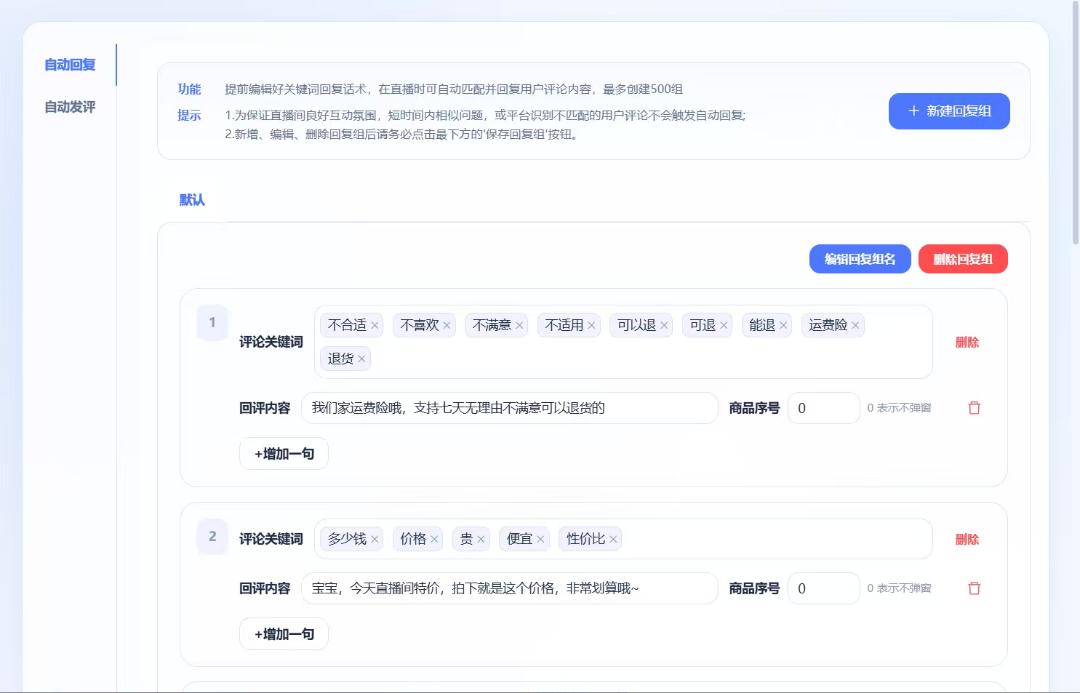Click trash icon for rule 1 reply
Screen dimensions: 1080x693
pyautogui.click(x=974, y=408)
